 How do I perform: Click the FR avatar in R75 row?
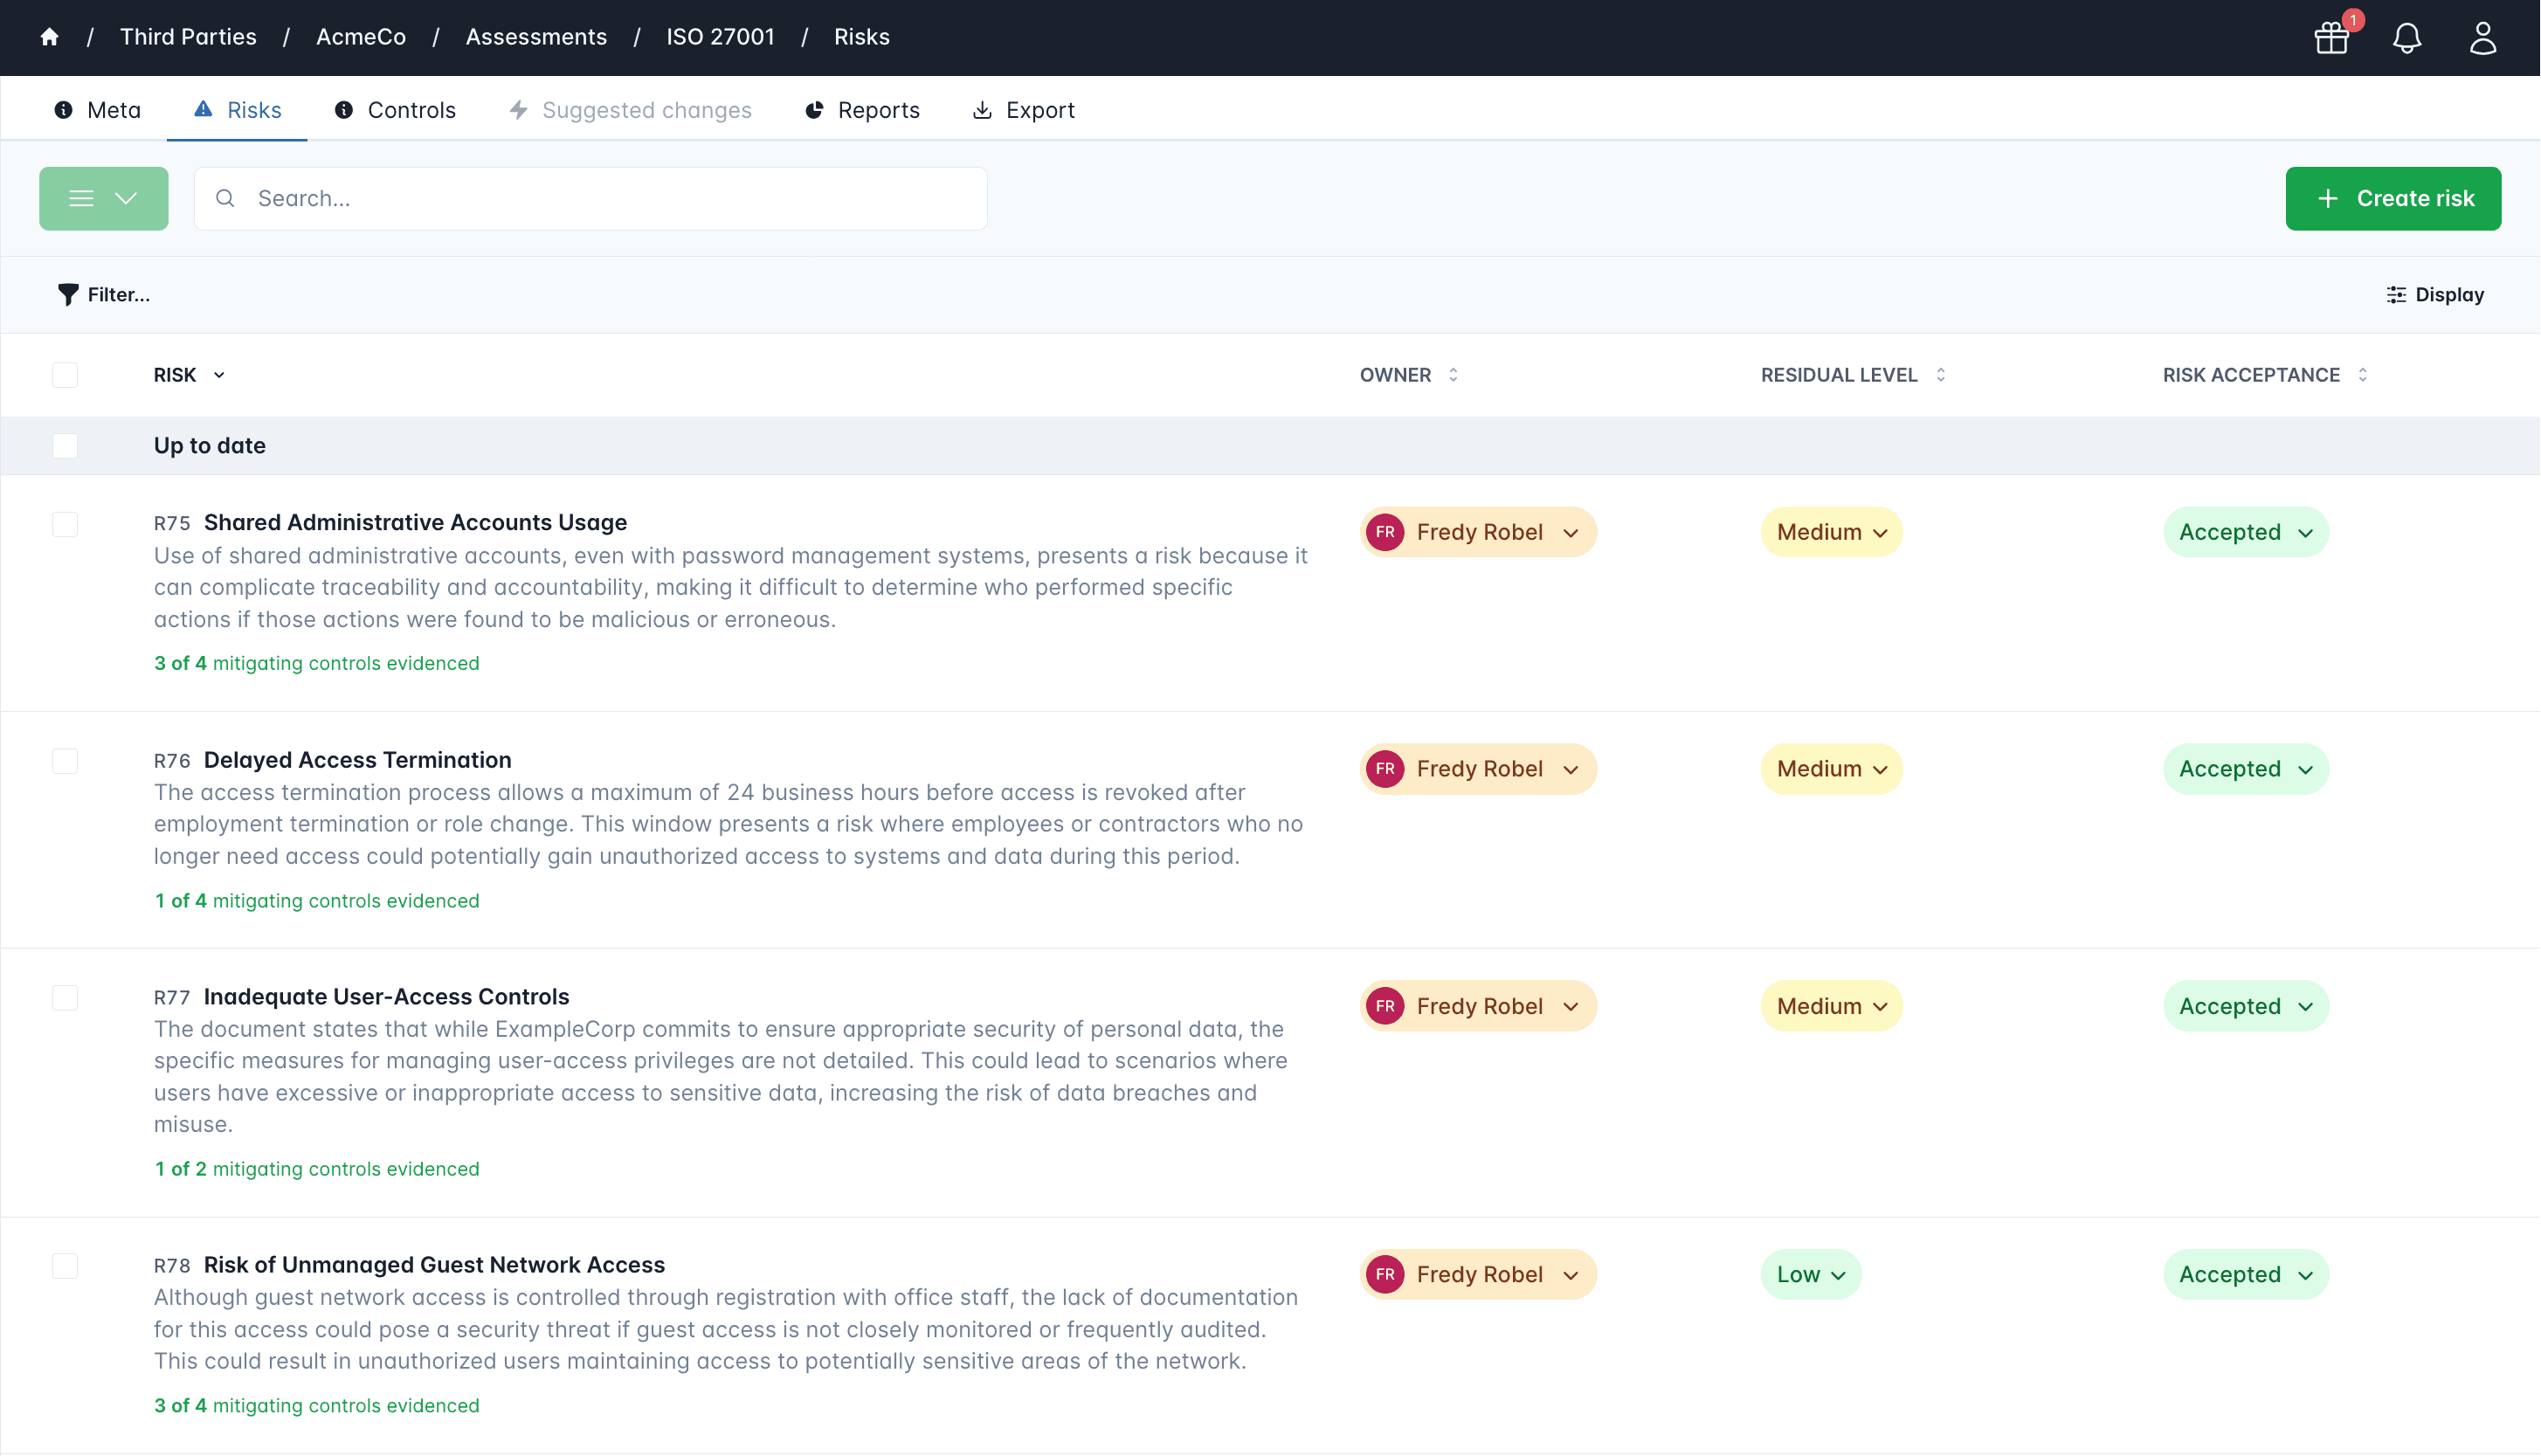coord(1385,532)
